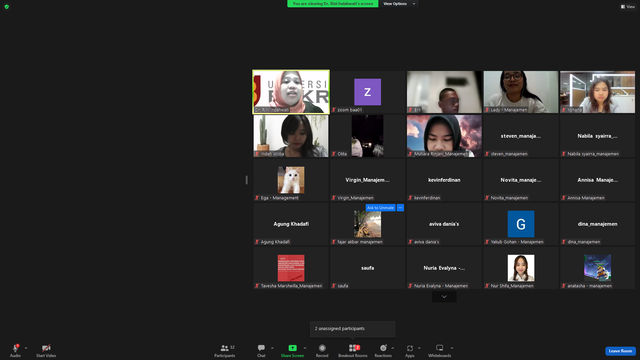Click the Annisa Manajemen participant tile
Viewport: 640px width, 360px height.
(x=598, y=180)
